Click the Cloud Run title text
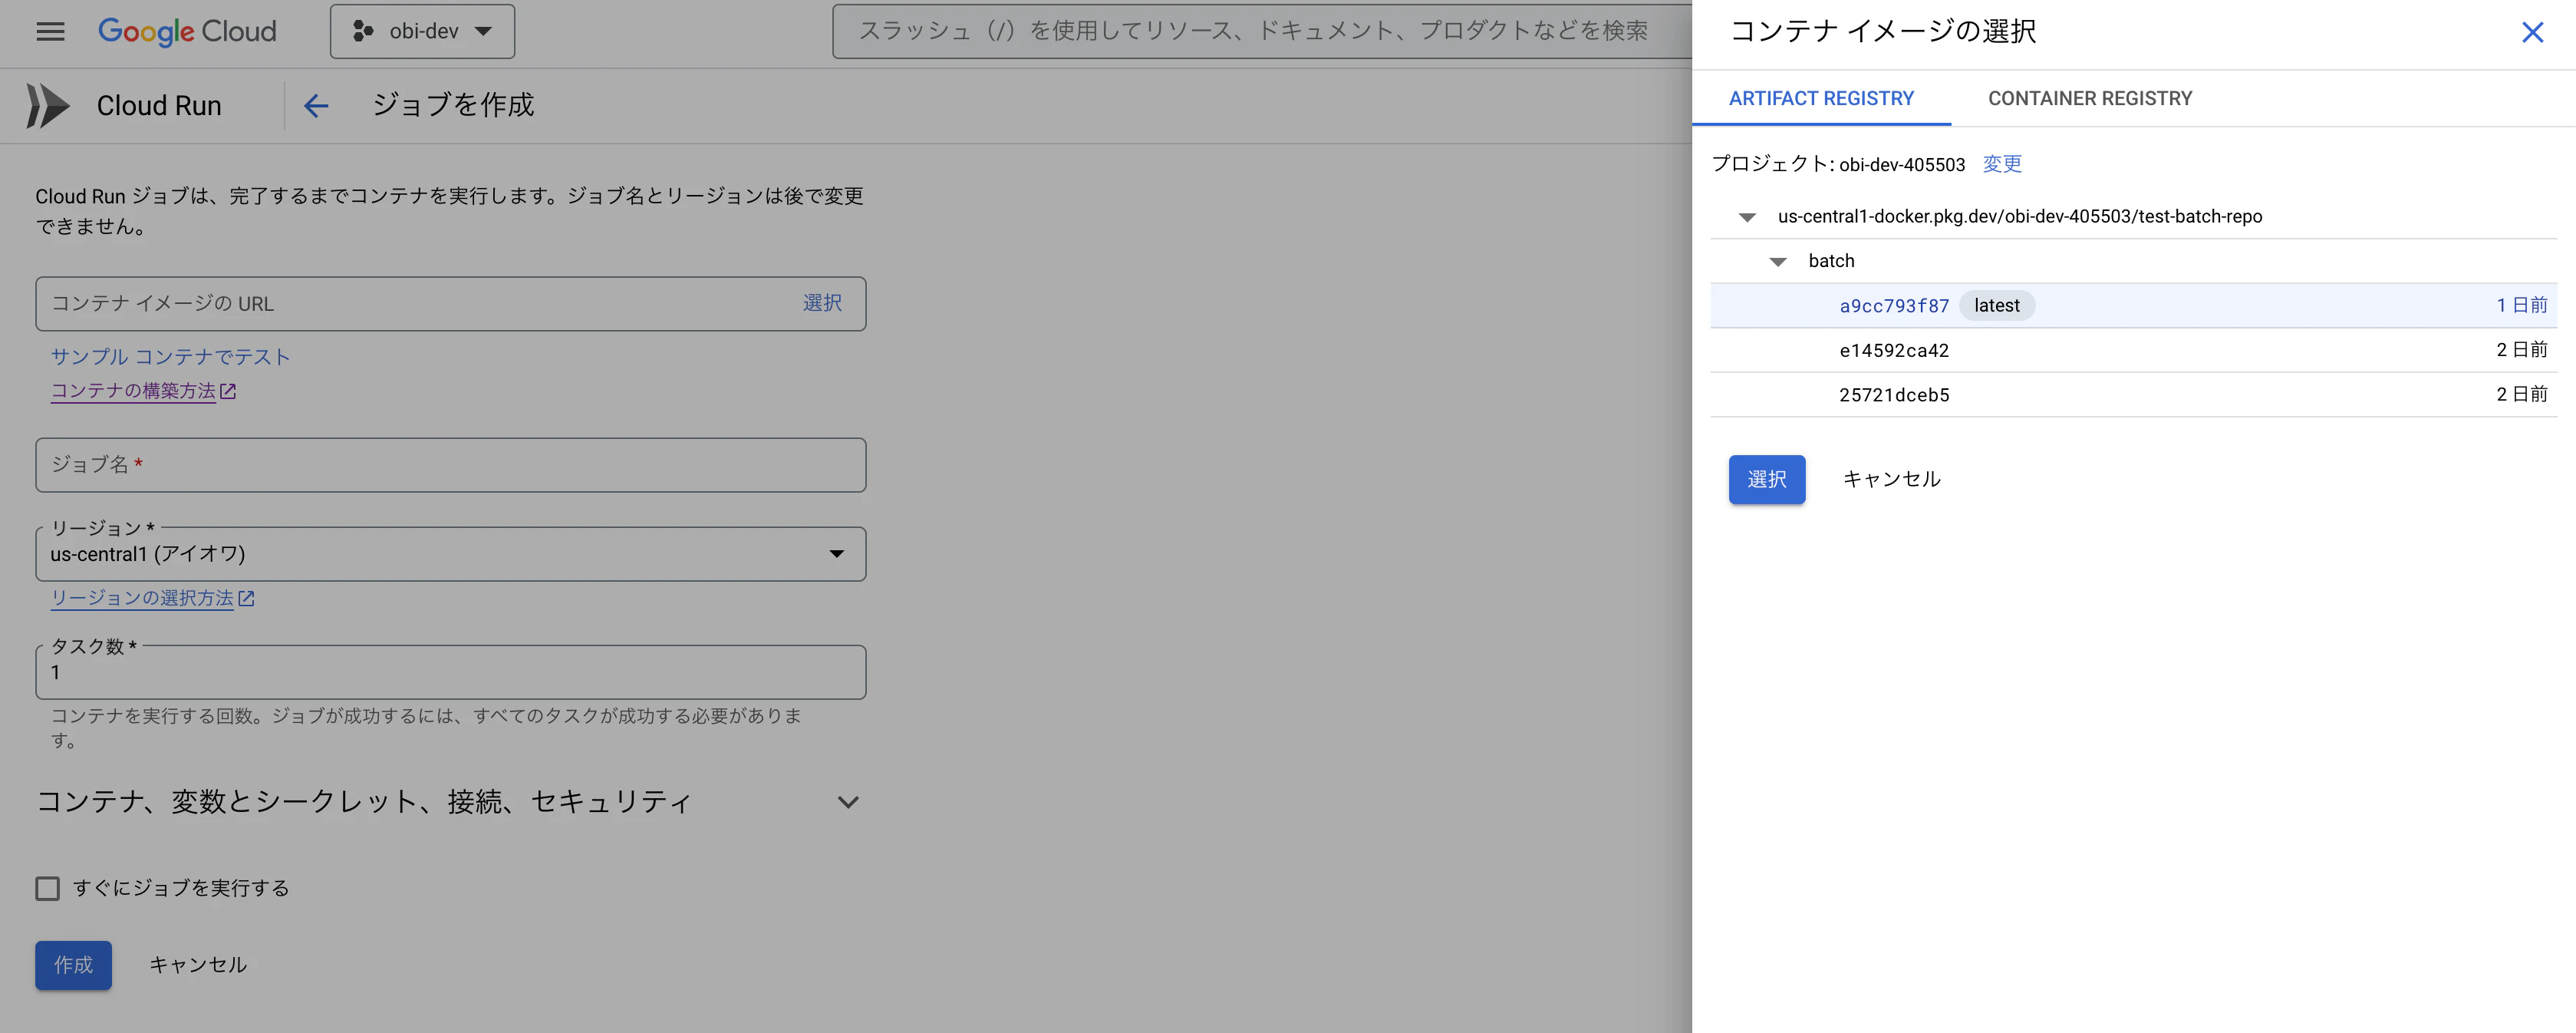Screen dimensions: 2576x1033 pyautogui.click(x=159, y=106)
